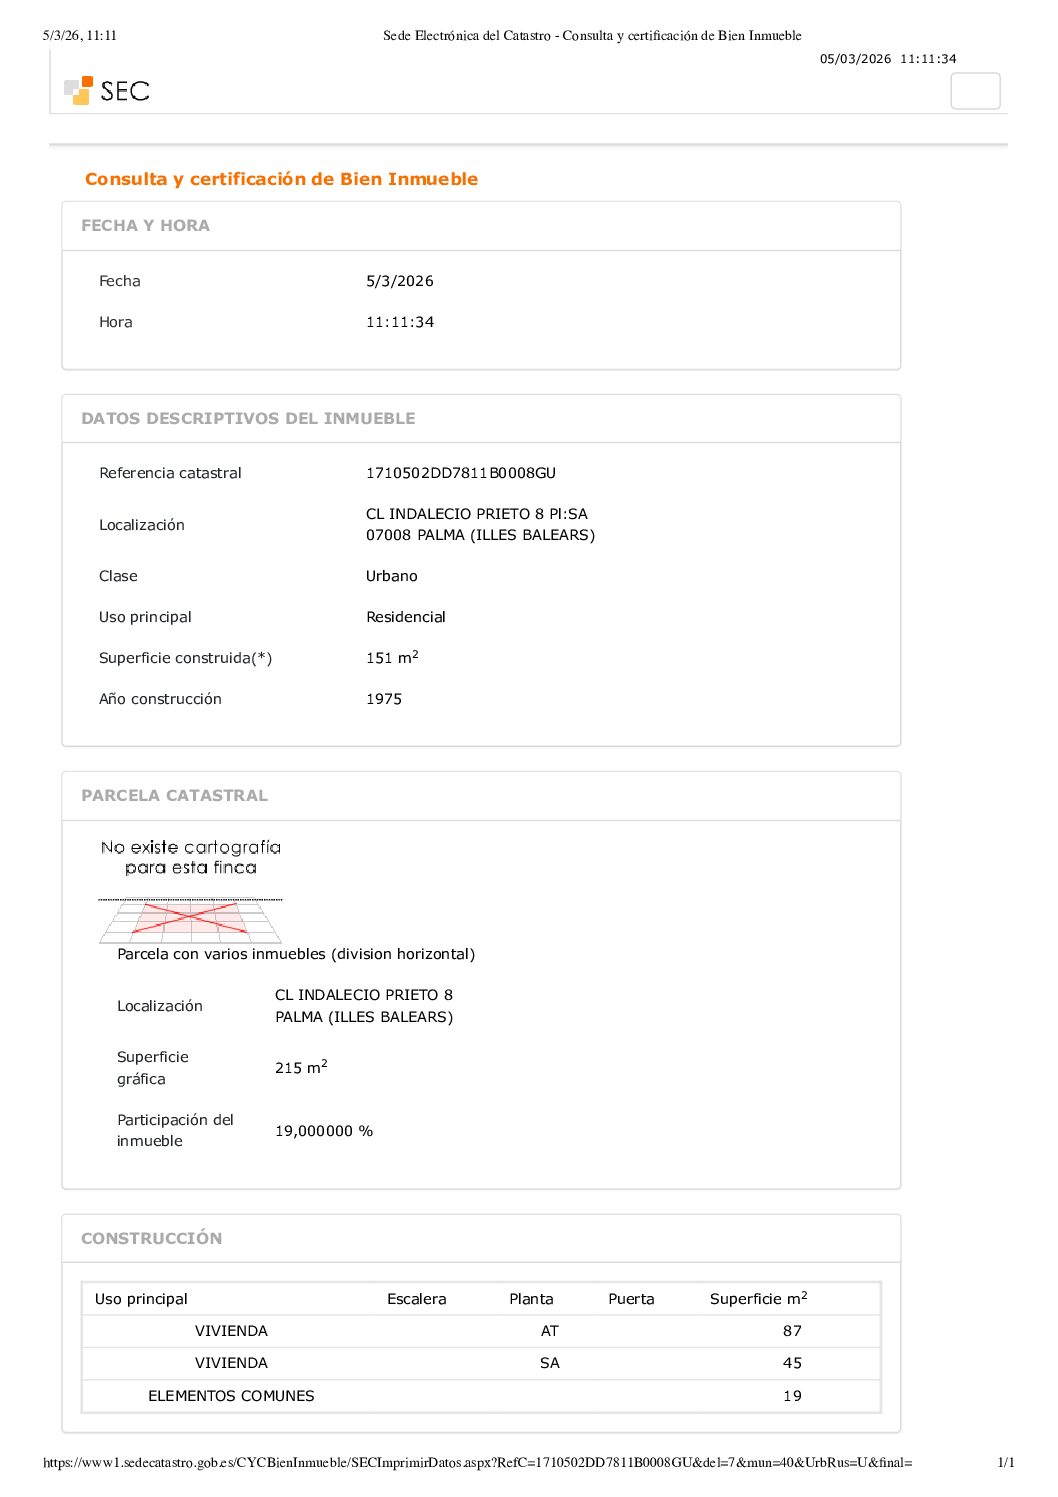Select the 'Consulta y certificación de Bien Inmueble' title
Viewport: 1058px width, 1497px height.
coord(281,179)
